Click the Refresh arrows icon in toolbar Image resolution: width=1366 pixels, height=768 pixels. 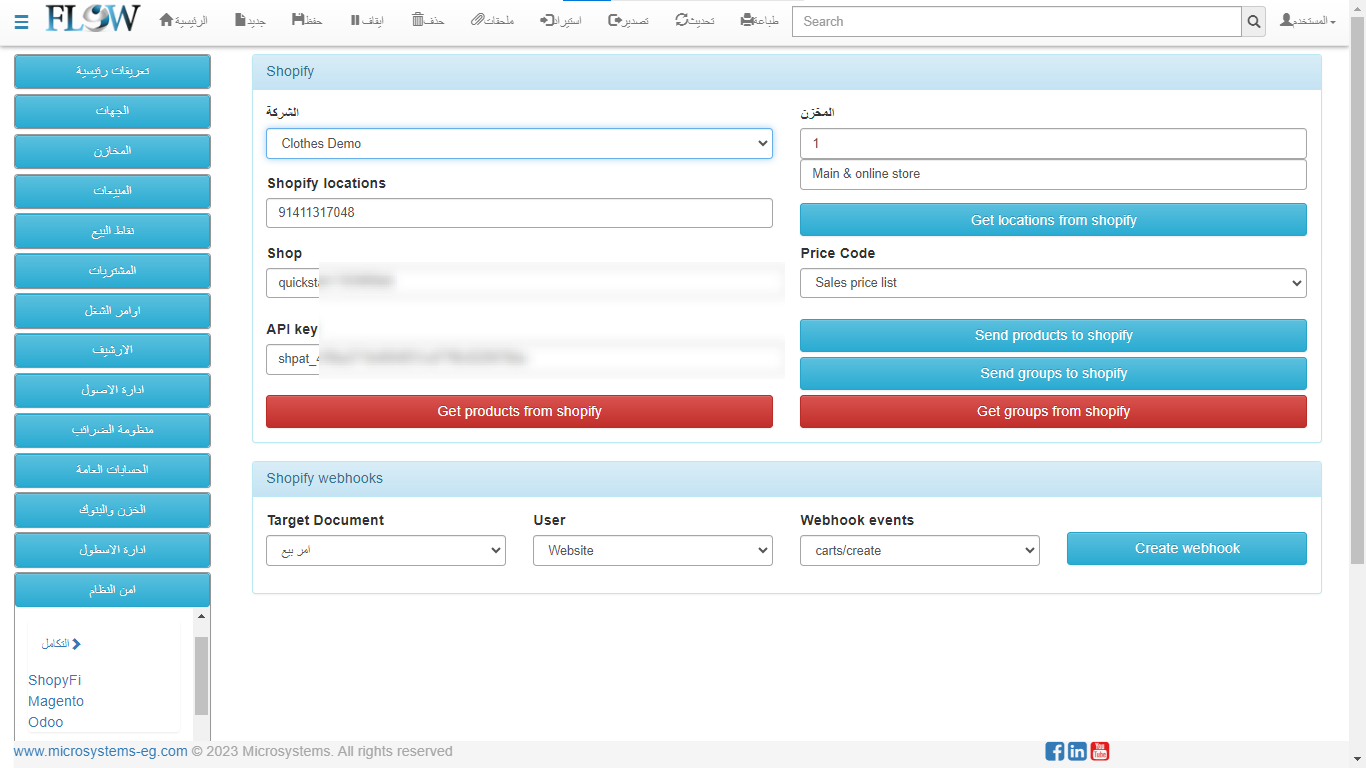[682, 20]
